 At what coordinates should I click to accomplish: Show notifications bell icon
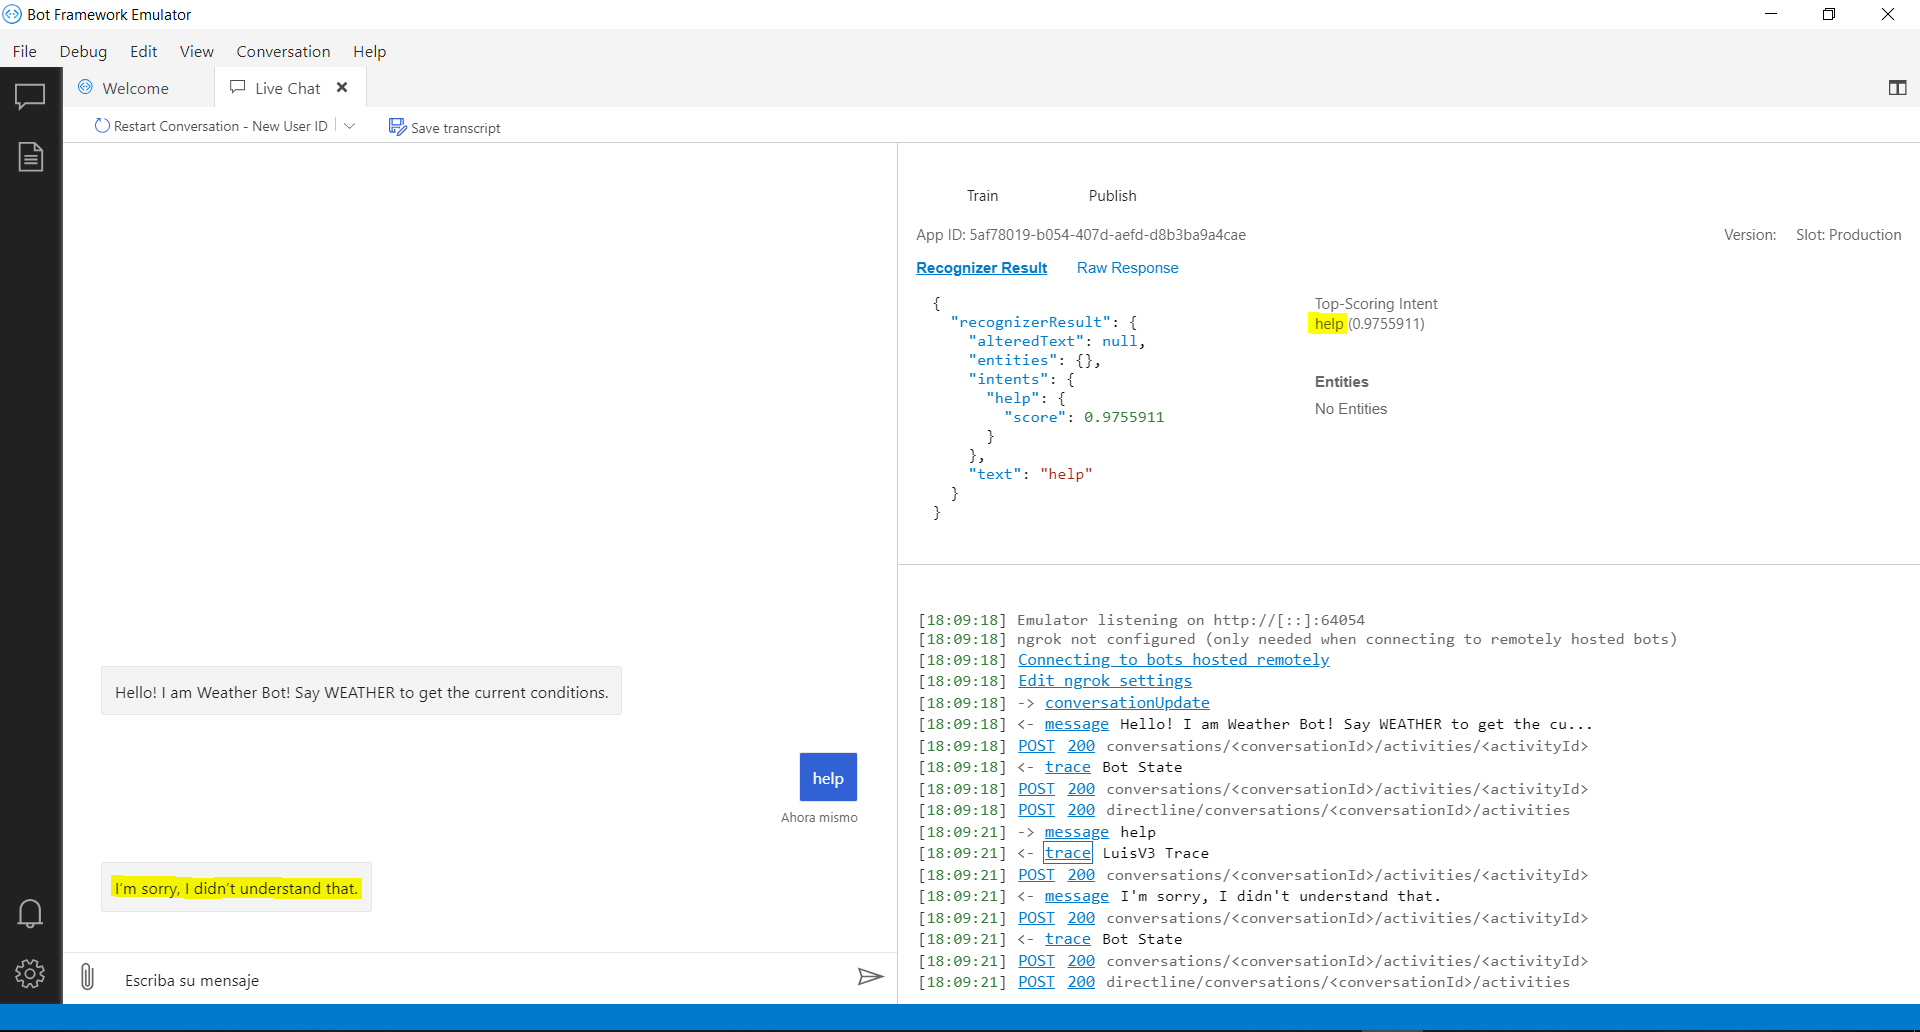point(30,913)
